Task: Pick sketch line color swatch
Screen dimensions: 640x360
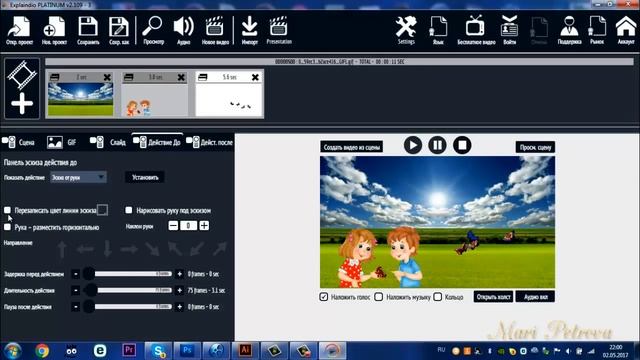Action: (102, 210)
